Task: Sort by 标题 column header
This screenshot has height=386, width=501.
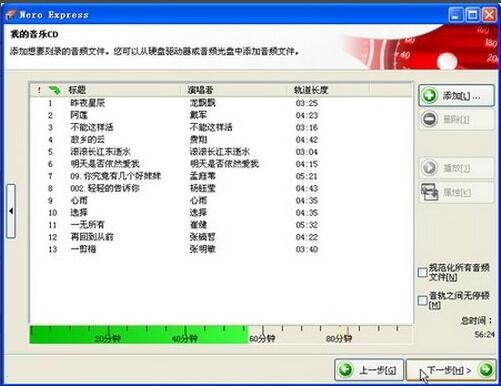Action: click(x=77, y=90)
